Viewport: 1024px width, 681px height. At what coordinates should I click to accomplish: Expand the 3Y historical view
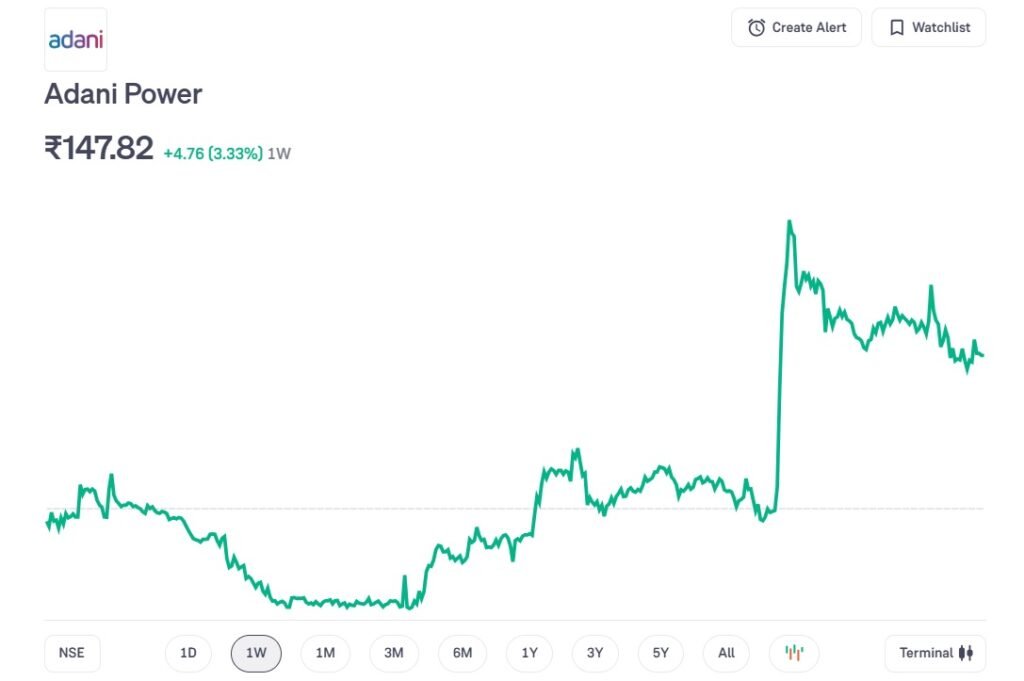594,652
